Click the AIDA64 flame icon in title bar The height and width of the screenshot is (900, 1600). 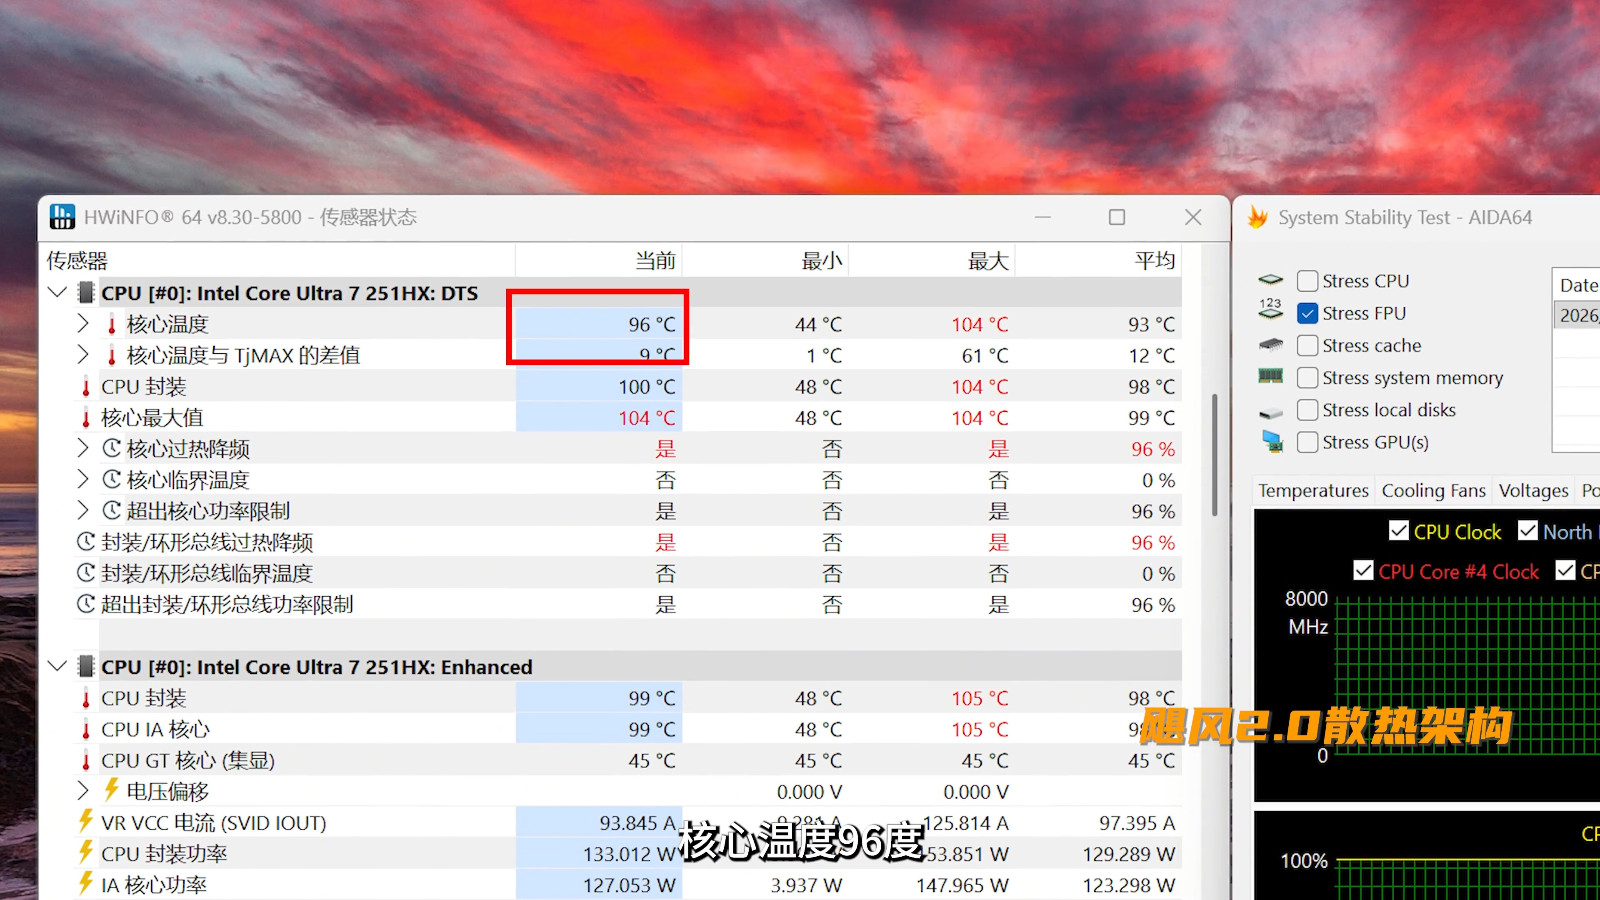pos(1258,217)
